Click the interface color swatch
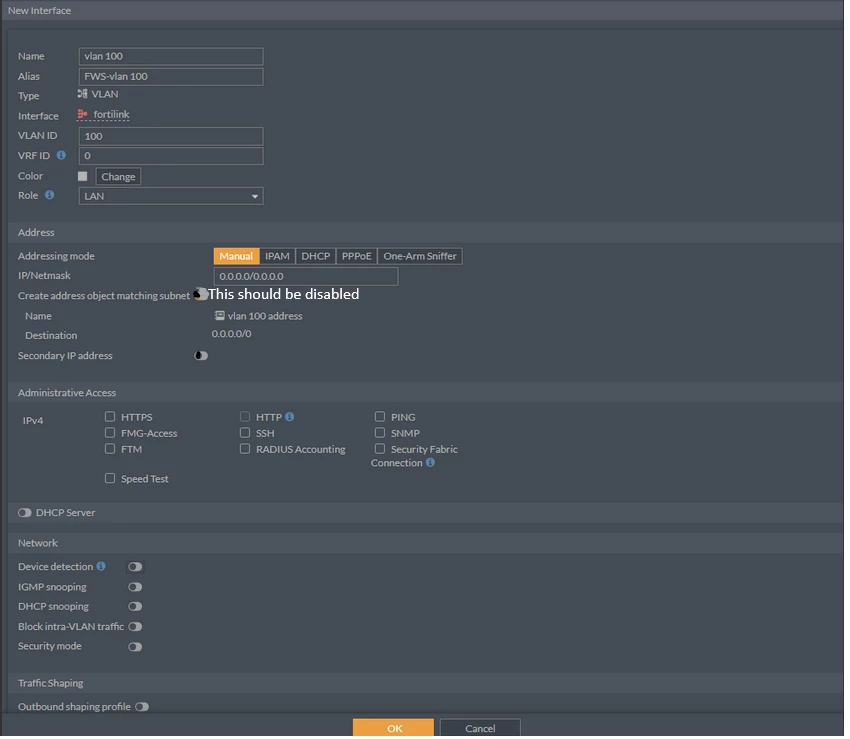This screenshot has height=739, width=850. pos(82,176)
